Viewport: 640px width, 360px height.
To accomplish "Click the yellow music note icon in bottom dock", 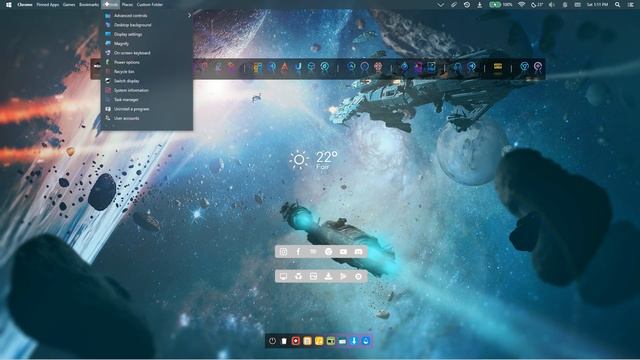I will click(x=319, y=341).
